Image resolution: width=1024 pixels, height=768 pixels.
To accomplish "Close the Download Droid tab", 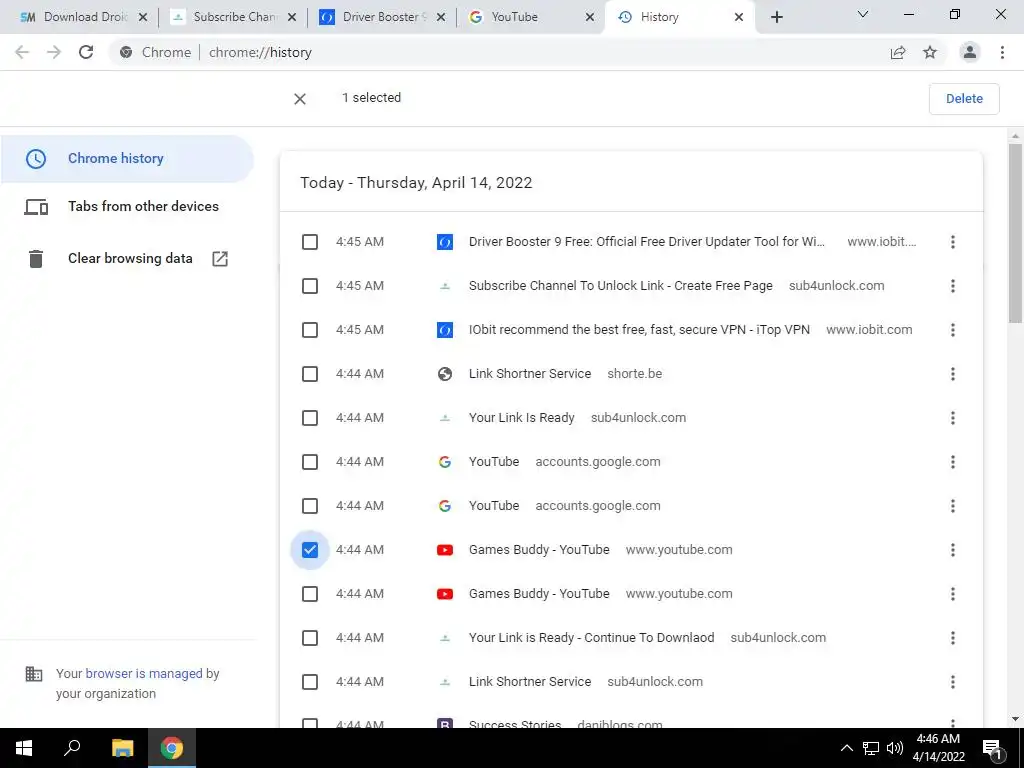I will tap(143, 17).
